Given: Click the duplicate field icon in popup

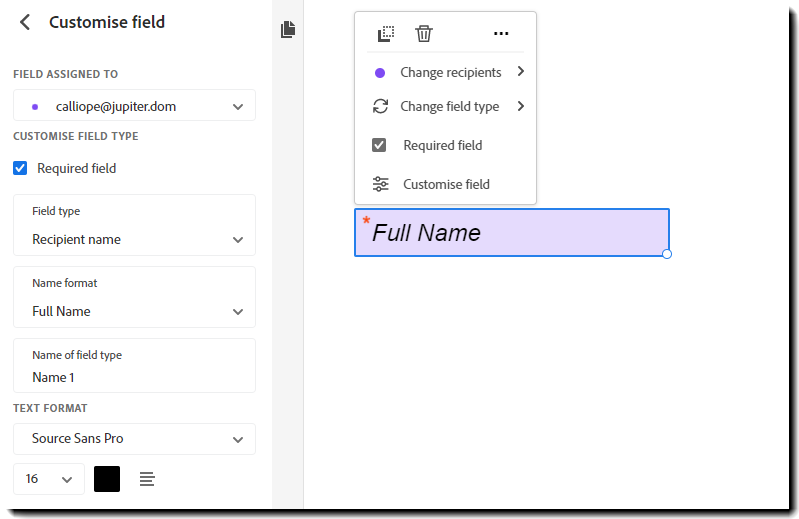Looking at the screenshot, I should [x=386, y=34].
